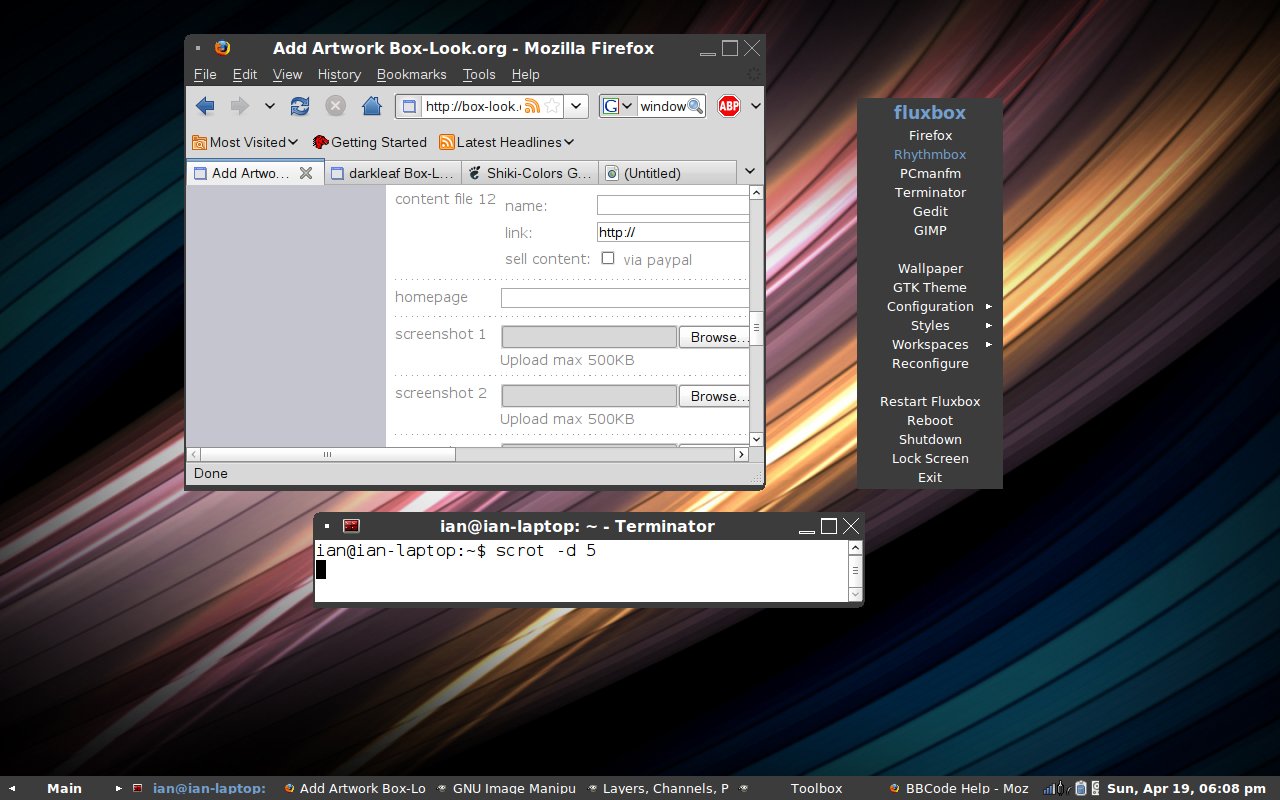The width and height of the screenshot is (1280, 800).
Task: Click the Firefox forward arrow
Action: pyautogui.click(x=239, y=106)
